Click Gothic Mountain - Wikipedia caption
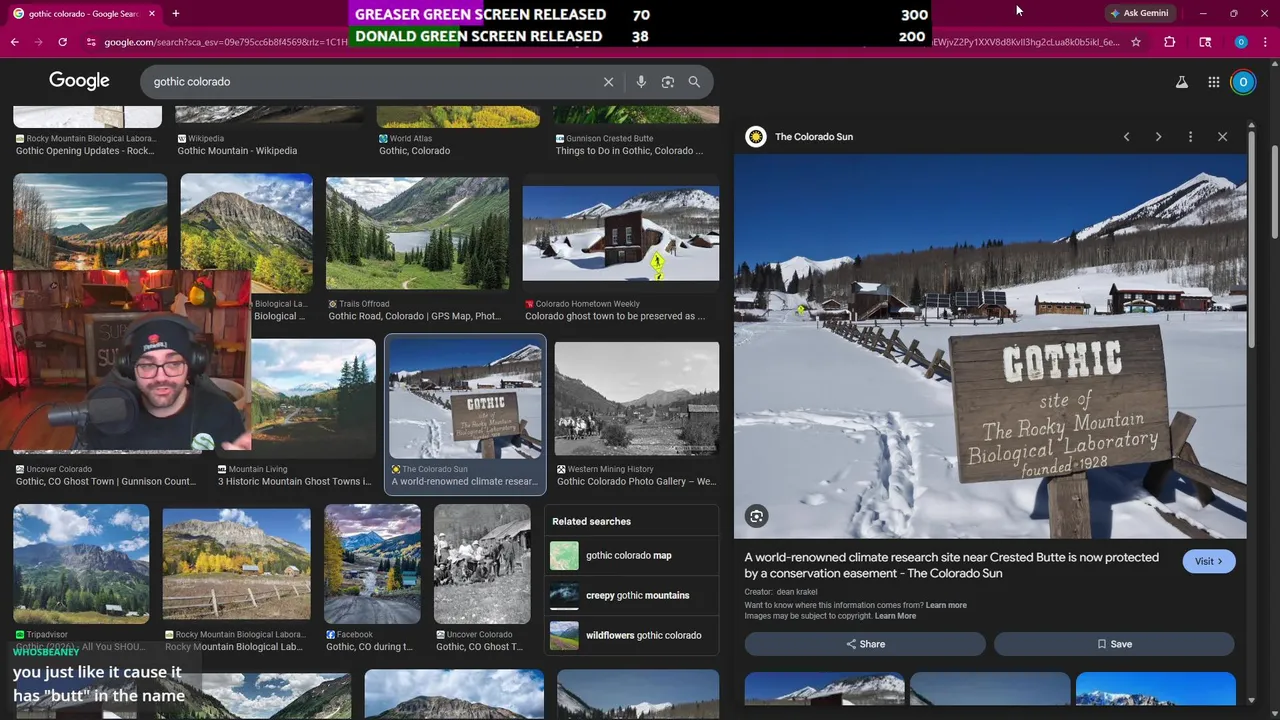The height and width of the screenshot is (720, 1280). tap(237, 151)
